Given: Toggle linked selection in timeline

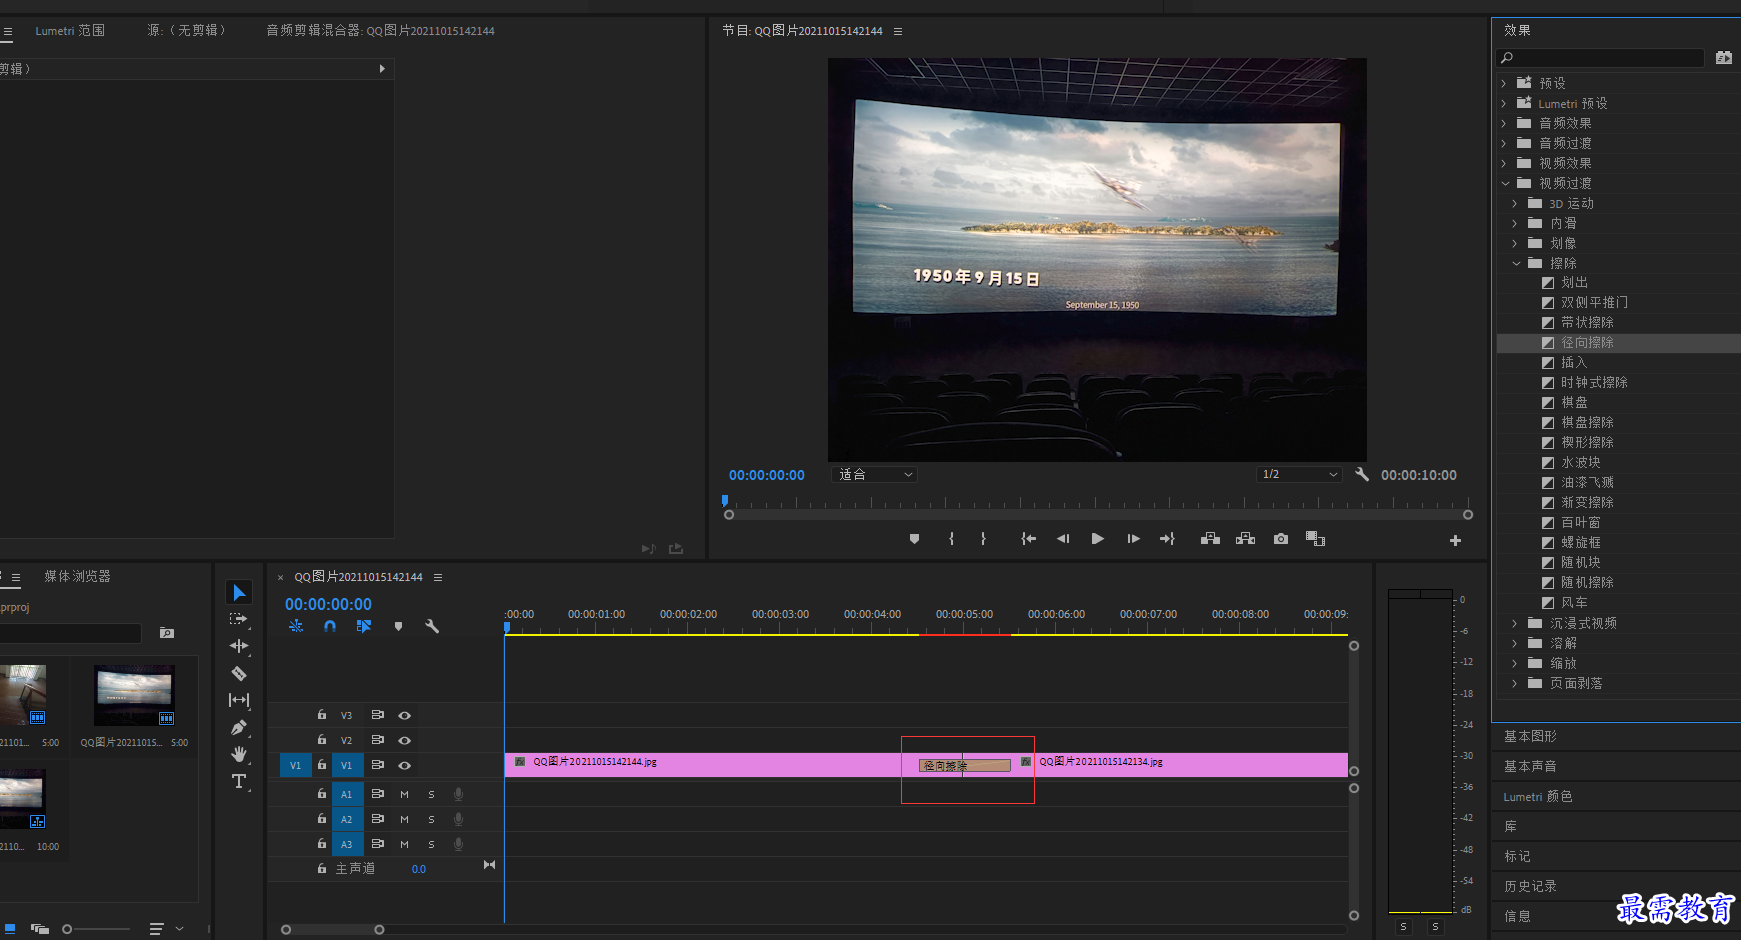Looking at the screenshot, I should [x=364, y=626].
